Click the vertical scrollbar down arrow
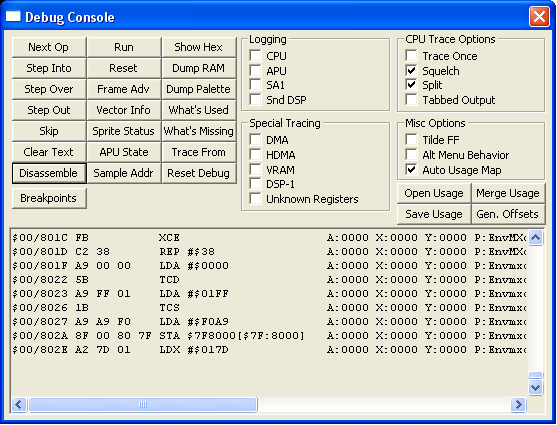This screenshot has width=557, height=425. tap(535, 387)
